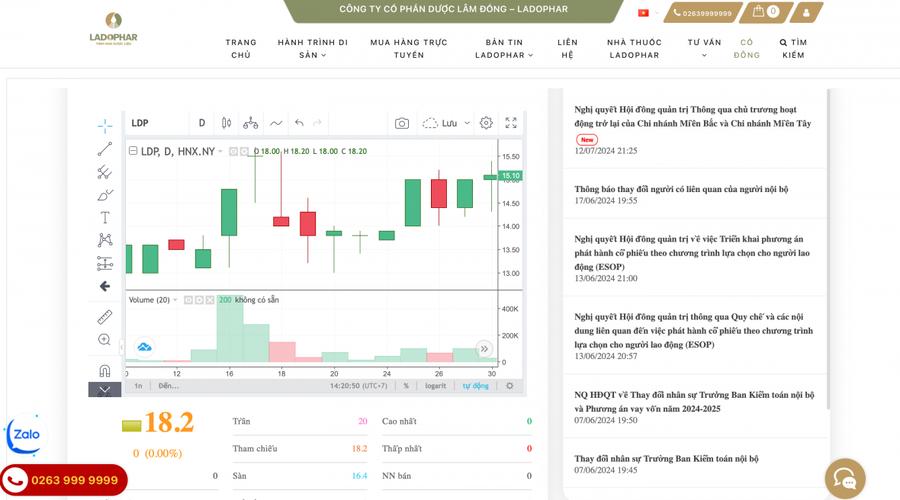Open Volume indicator settings
Image resolution: width=900 pixels, height=500 pixels.
point(199,300)
